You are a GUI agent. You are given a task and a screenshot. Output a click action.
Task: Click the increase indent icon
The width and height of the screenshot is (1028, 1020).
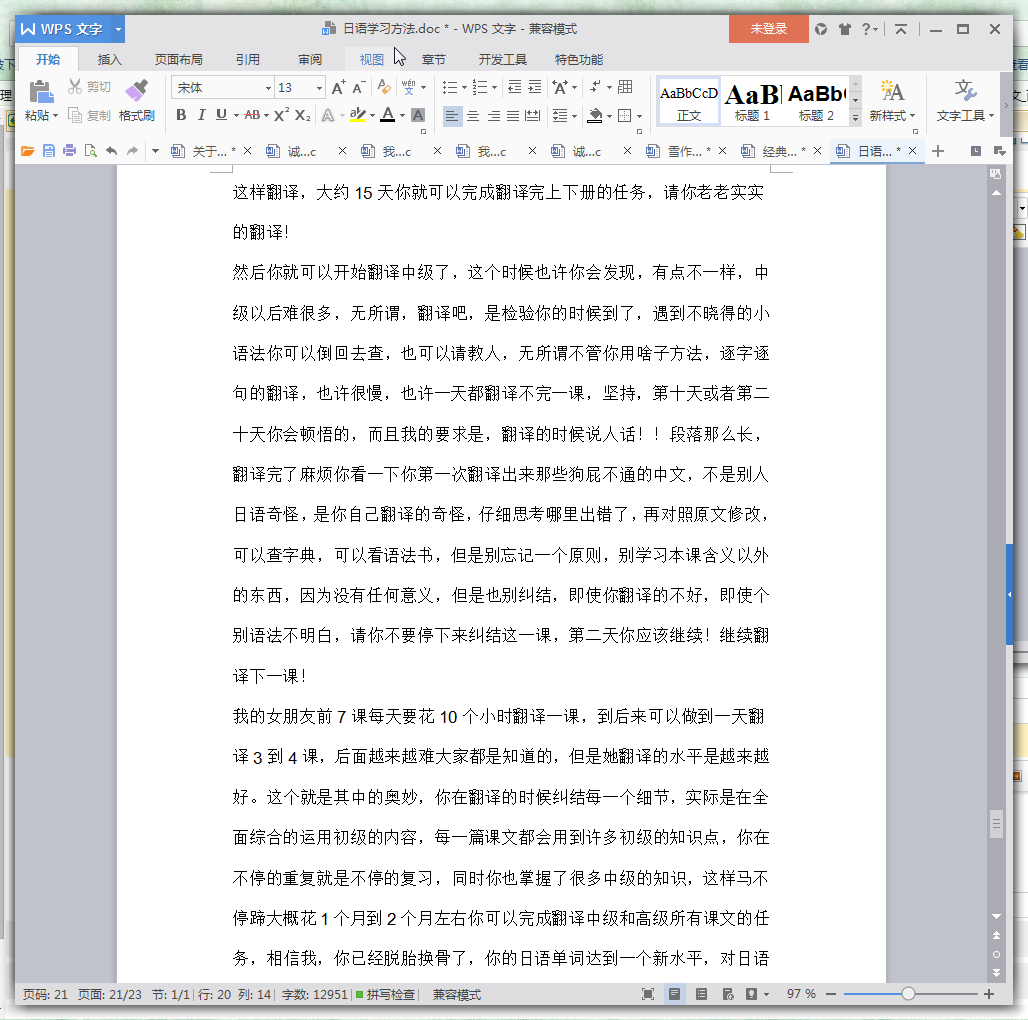pos(535,87)
